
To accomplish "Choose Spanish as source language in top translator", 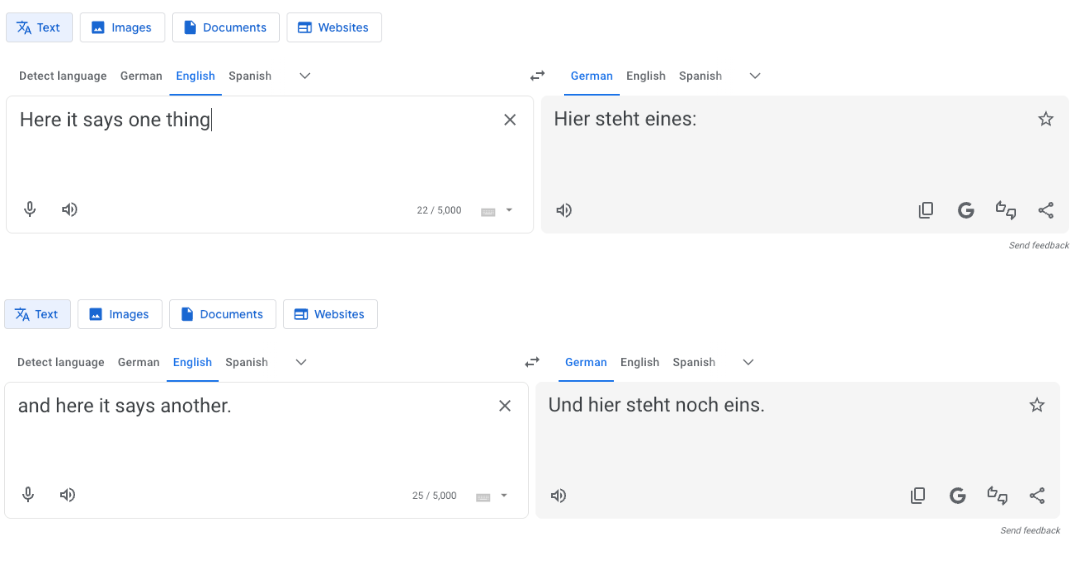I will click(x=250, y=76).
